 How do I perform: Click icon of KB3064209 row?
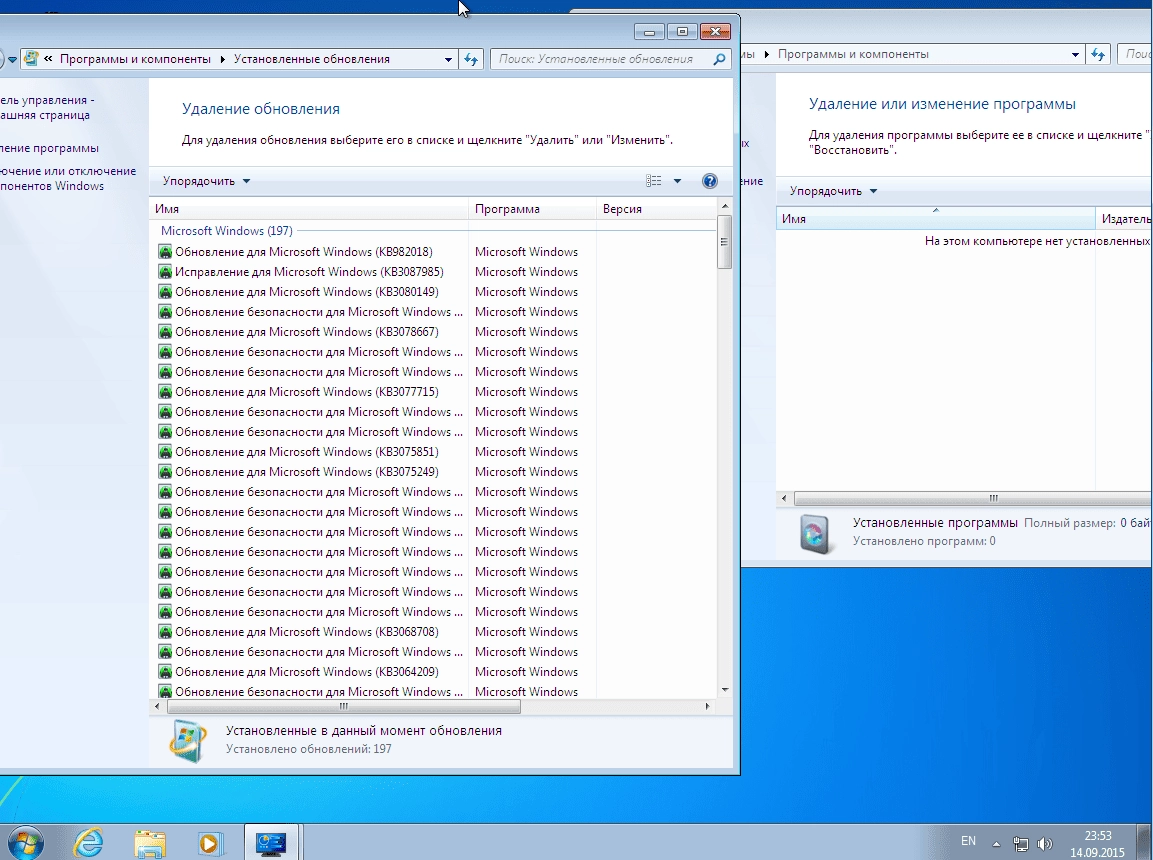tap(165, 671)
